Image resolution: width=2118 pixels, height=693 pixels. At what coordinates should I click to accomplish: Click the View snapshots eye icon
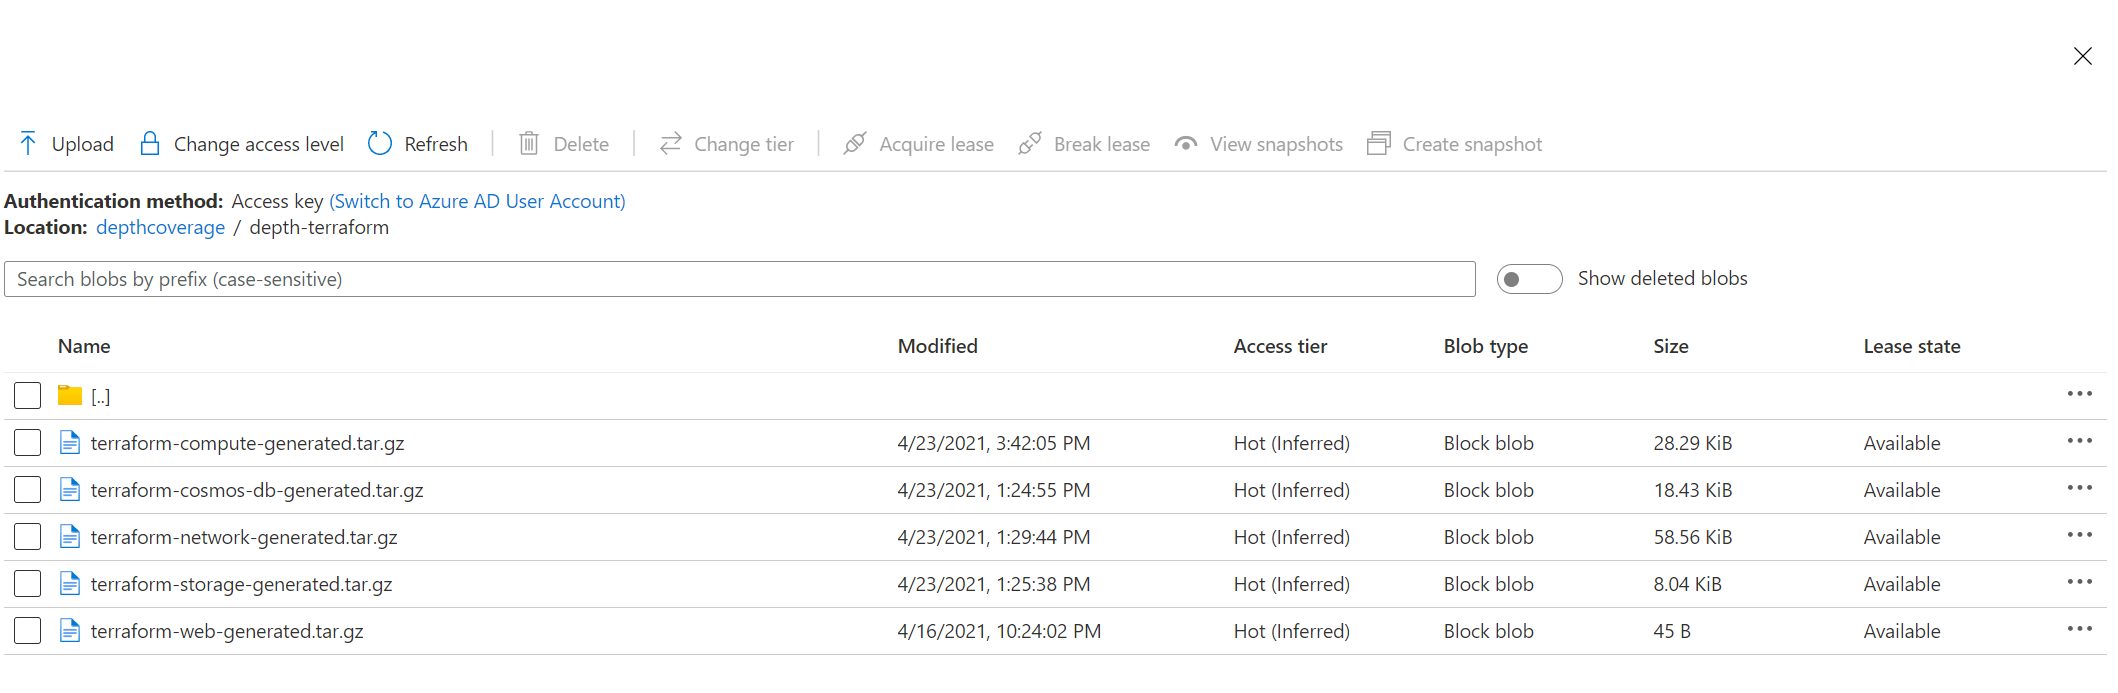pyautogui.click(x=1186, y=144)
